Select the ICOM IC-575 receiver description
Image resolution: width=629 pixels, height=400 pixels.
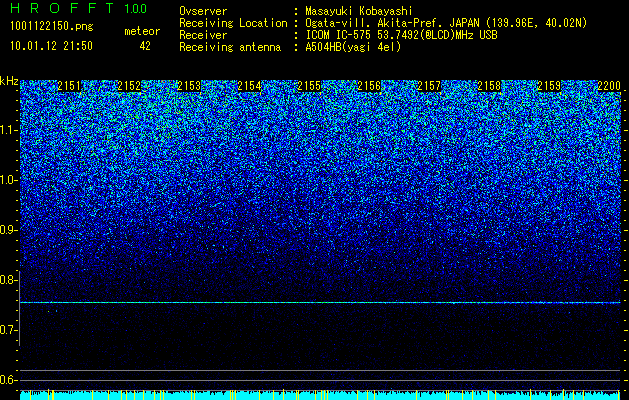pos(401,35)
